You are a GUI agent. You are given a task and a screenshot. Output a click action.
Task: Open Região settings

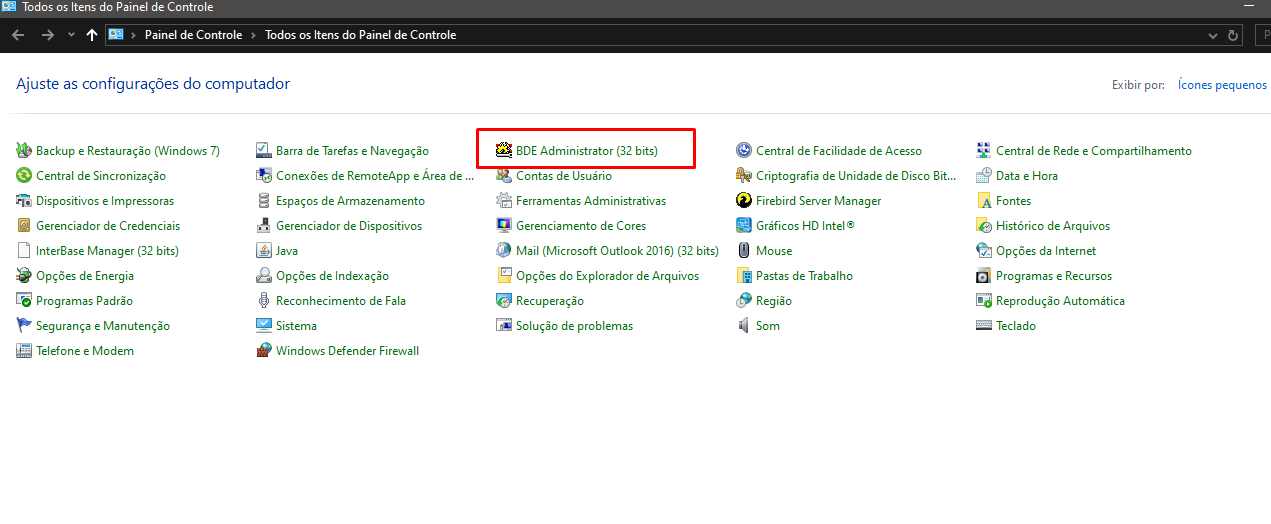[774, 301]
